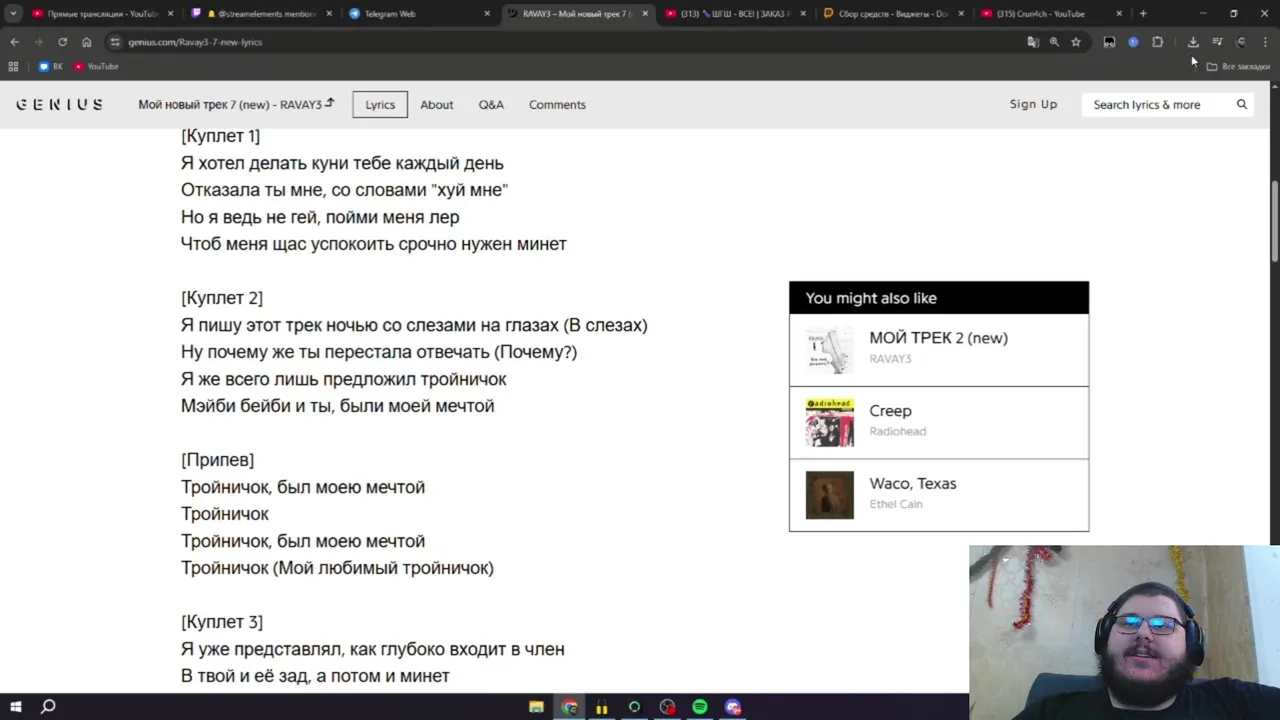Open Spotify from the taskbar
The image size is (1280, 720).
pyautogui.click(x=700, y=707)
